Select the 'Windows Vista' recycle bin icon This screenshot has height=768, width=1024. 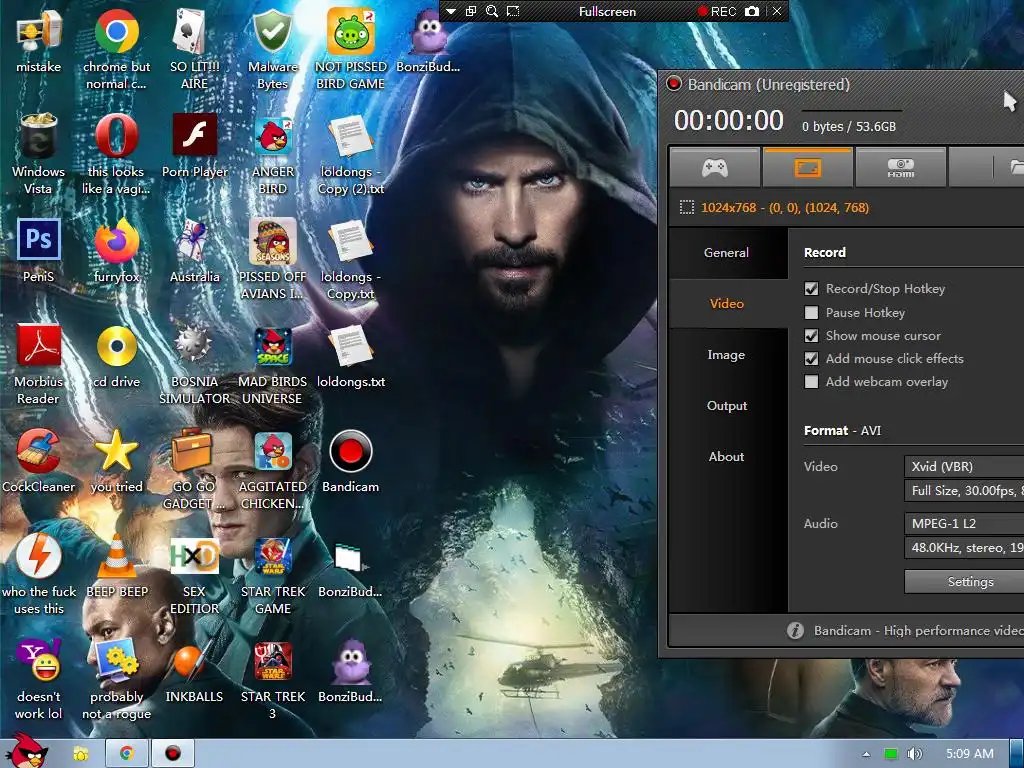coord(39,154)
